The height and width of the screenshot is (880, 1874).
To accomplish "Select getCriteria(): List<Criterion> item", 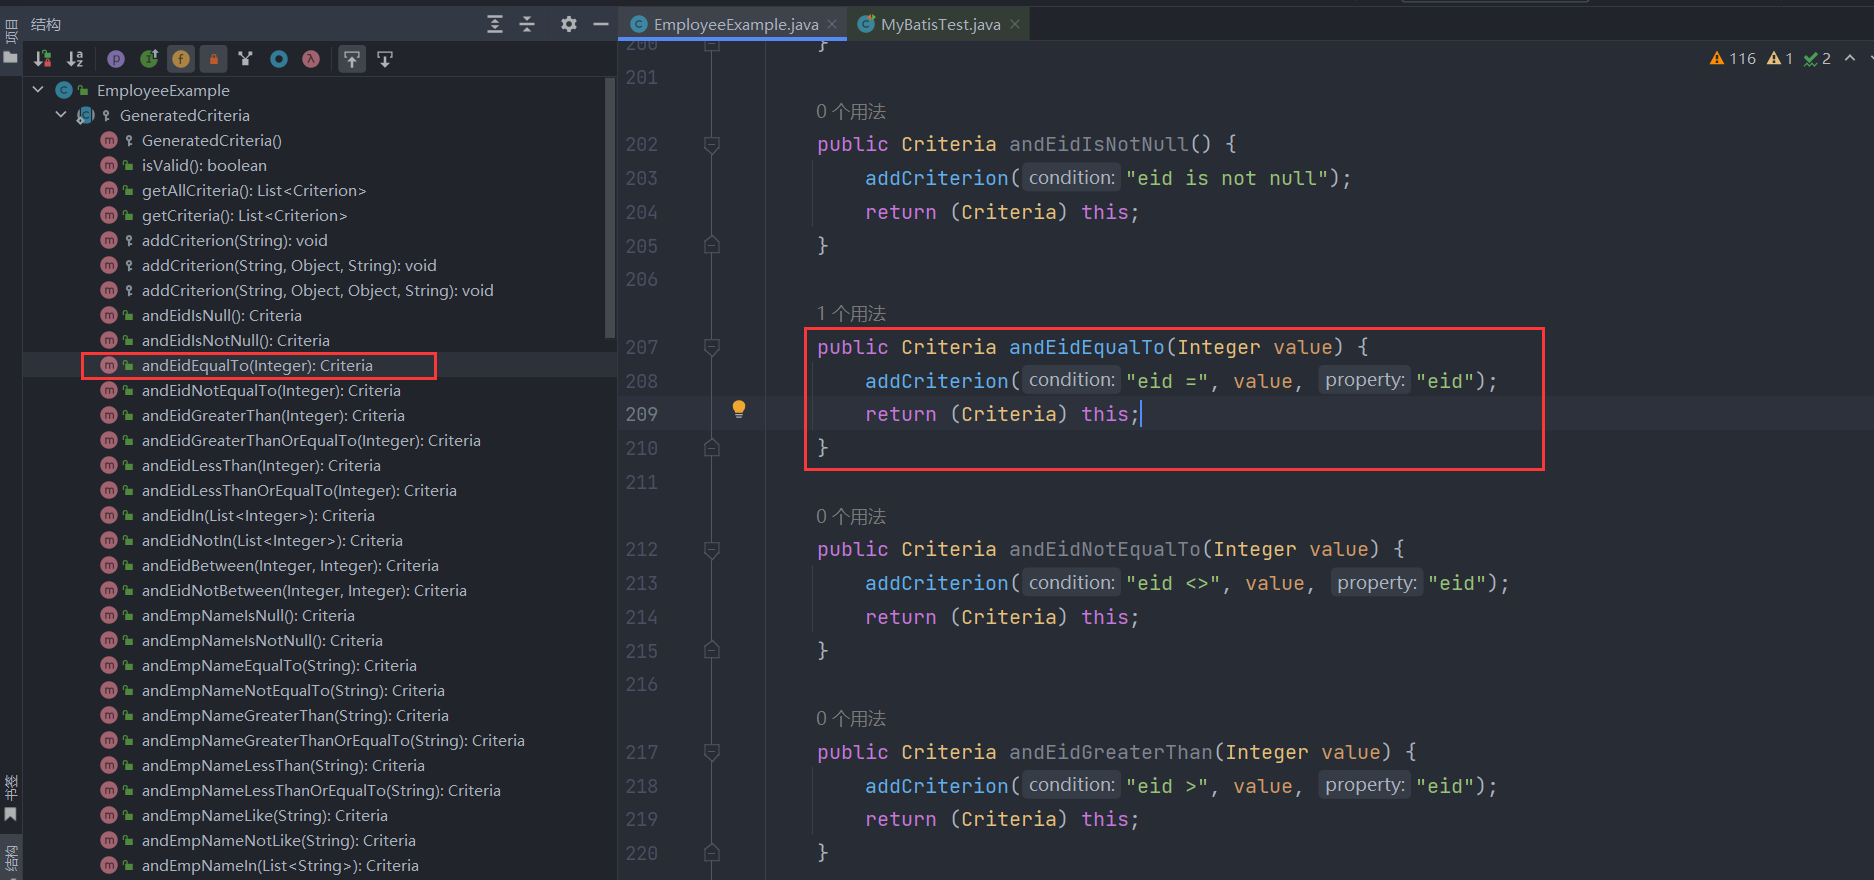I will click(x=244, y=215).
